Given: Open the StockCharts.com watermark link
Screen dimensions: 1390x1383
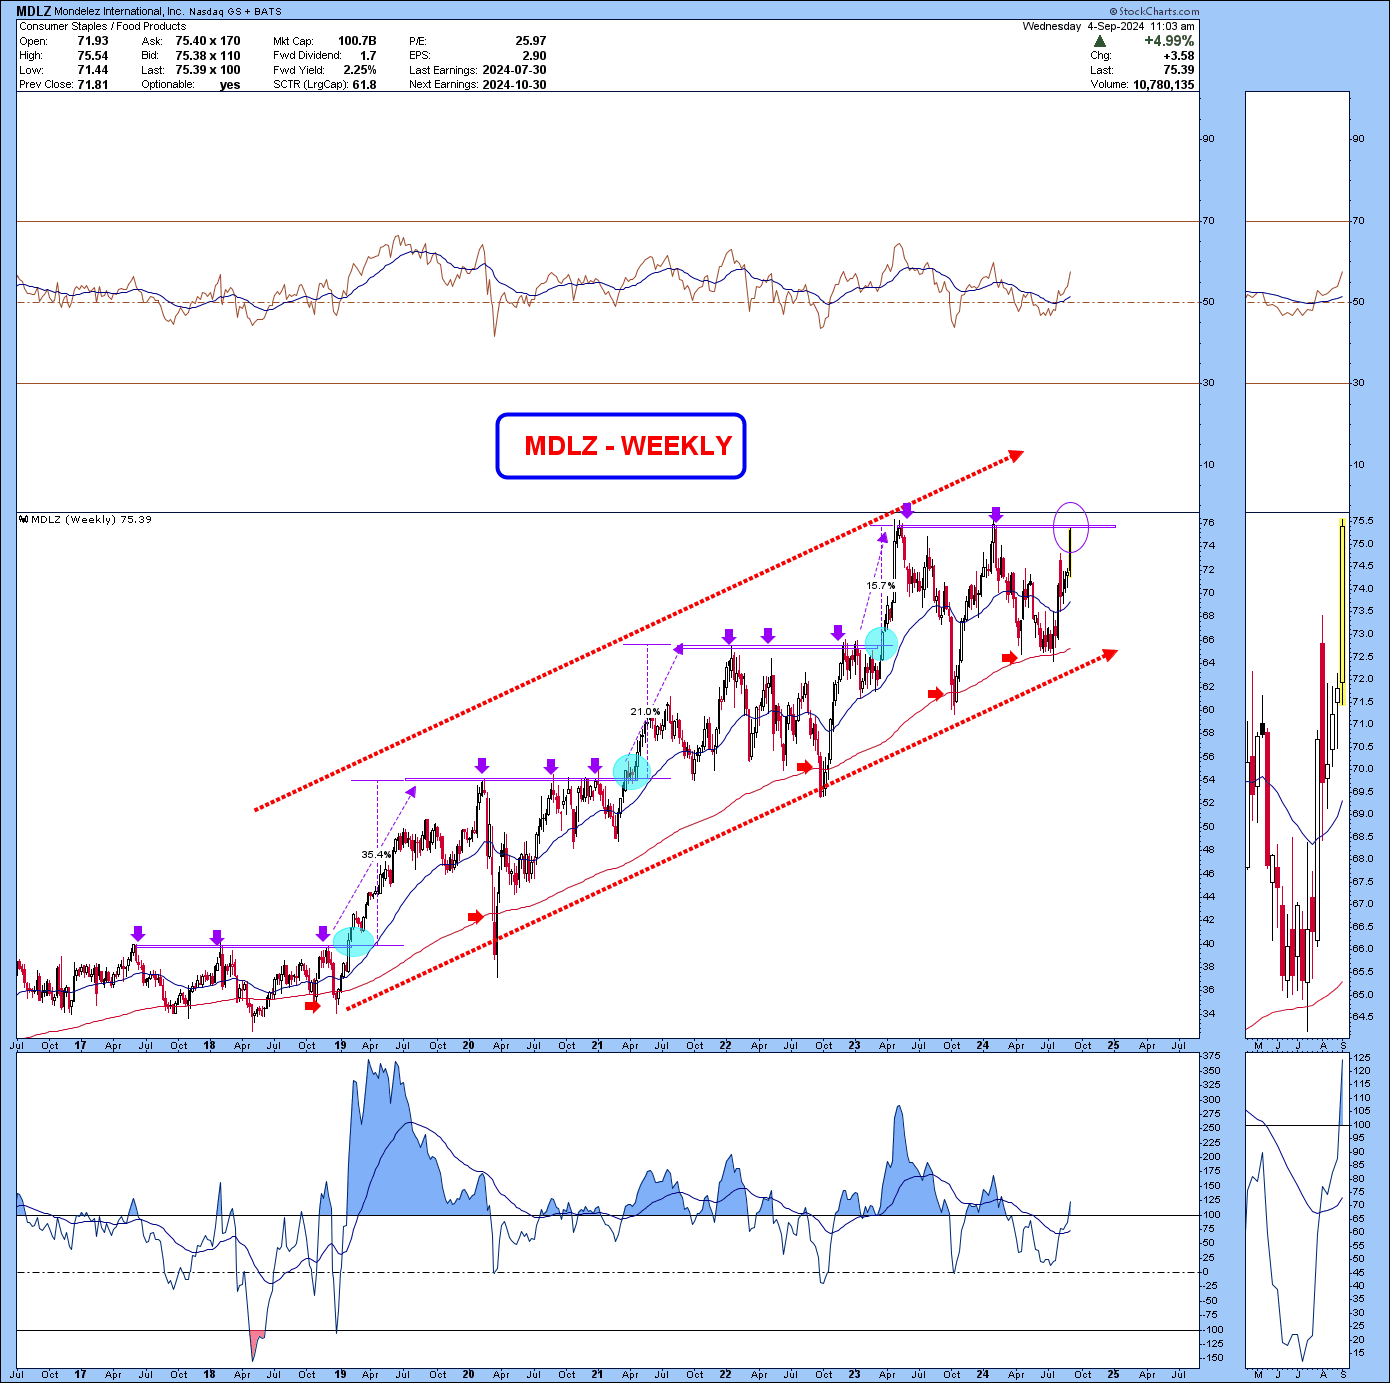Looking at the screenshot, I should (1153, 11).
